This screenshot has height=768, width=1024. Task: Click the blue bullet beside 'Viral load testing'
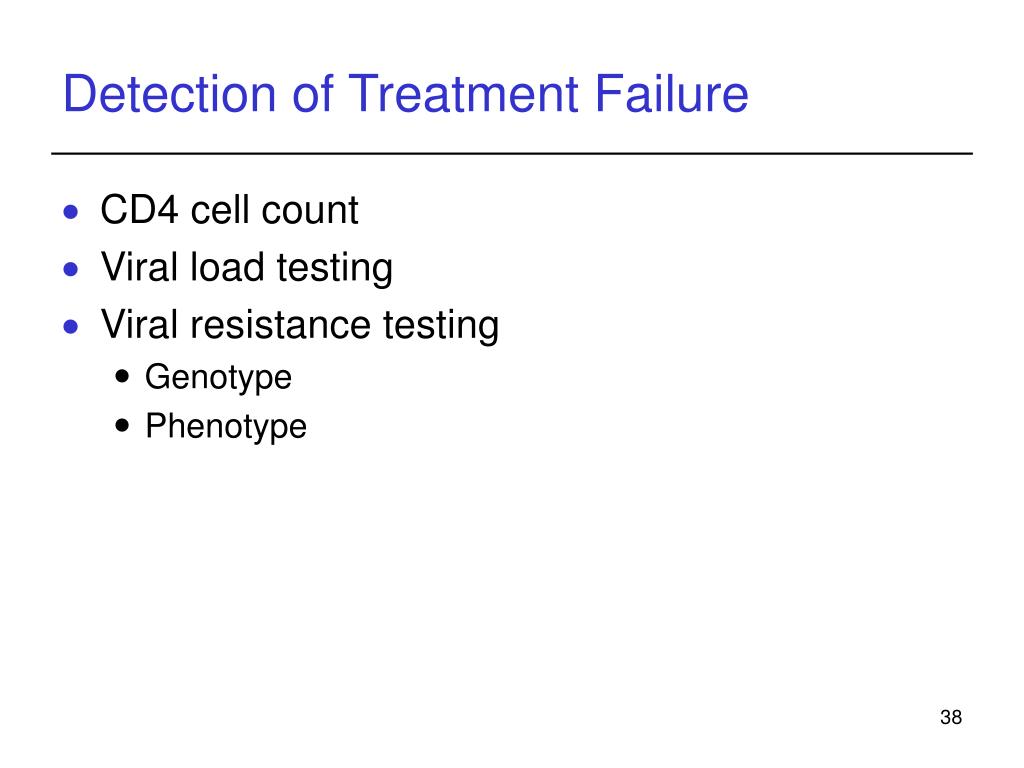click(x=71, y=269)
